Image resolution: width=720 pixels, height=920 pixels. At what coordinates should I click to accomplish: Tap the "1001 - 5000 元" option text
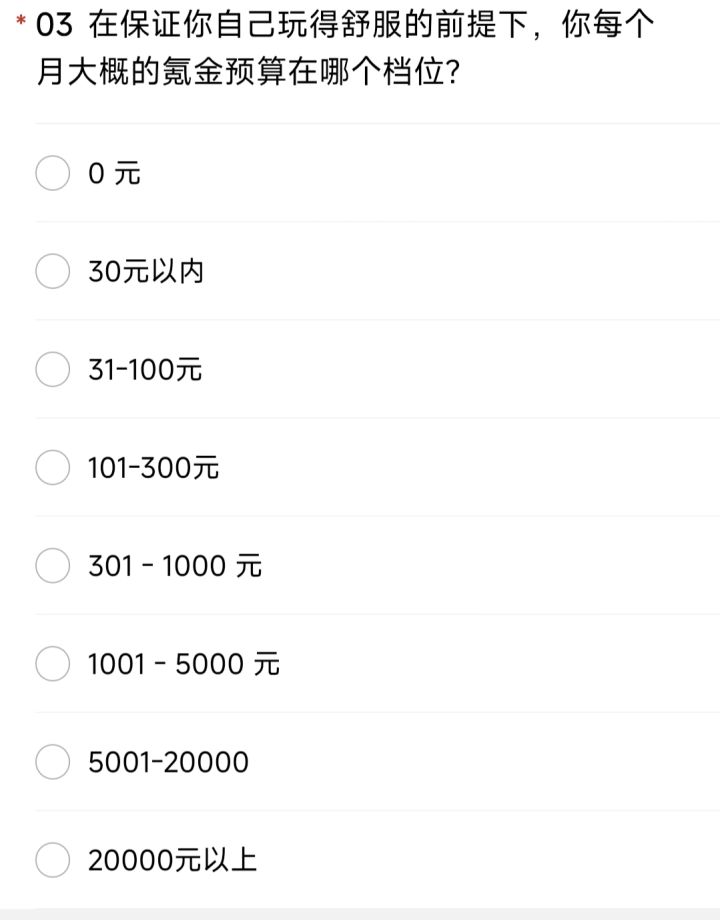(184, 664)
